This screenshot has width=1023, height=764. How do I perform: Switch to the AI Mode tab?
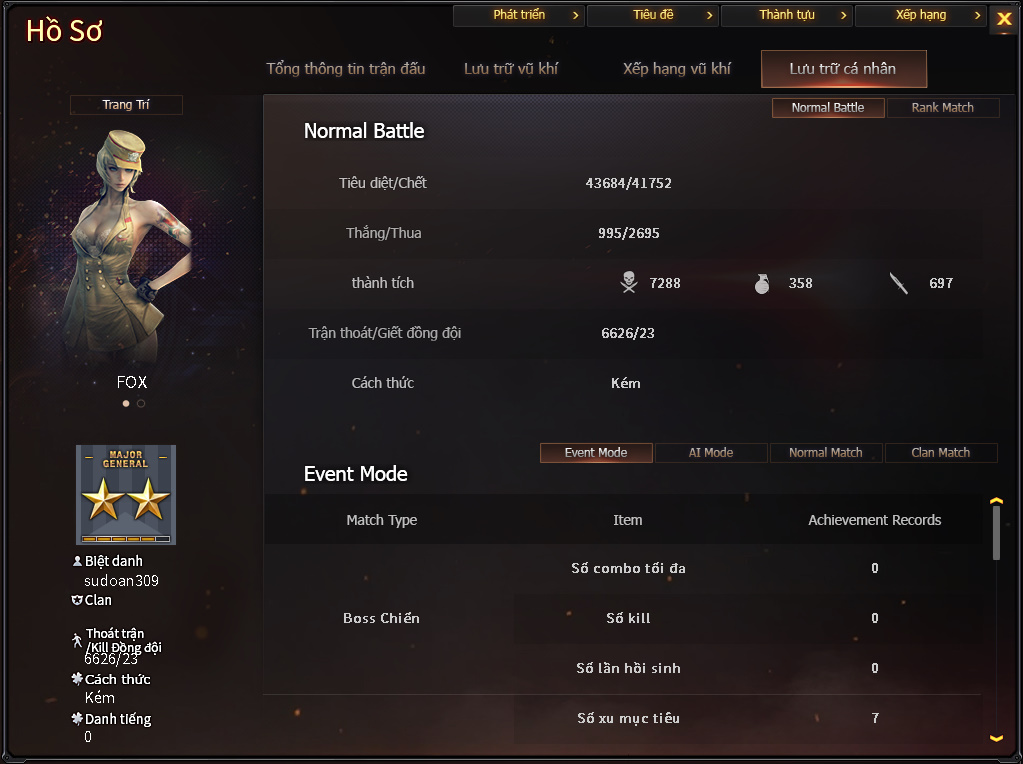(x=711, y=453)
